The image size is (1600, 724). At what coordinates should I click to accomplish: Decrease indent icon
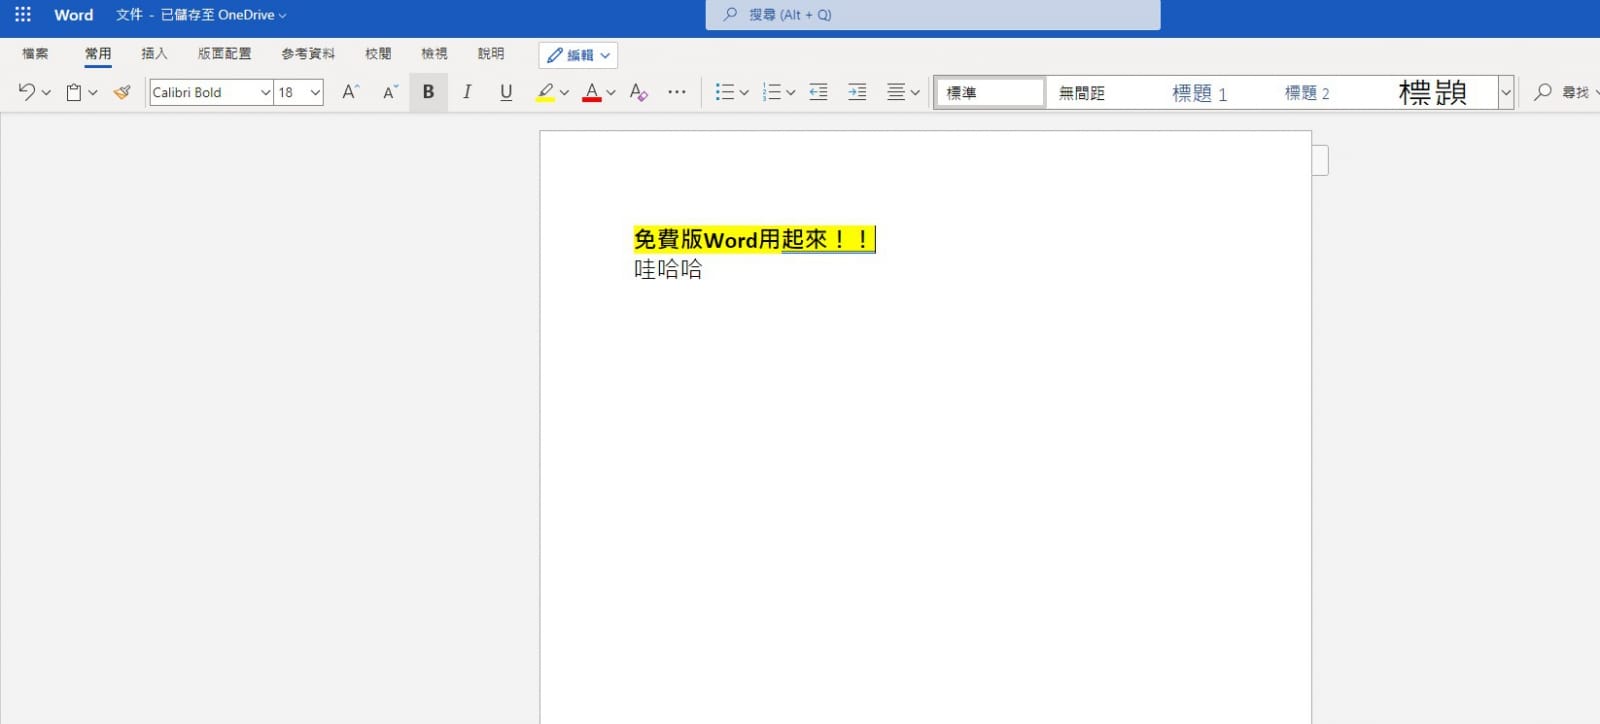tap(818, 92)
